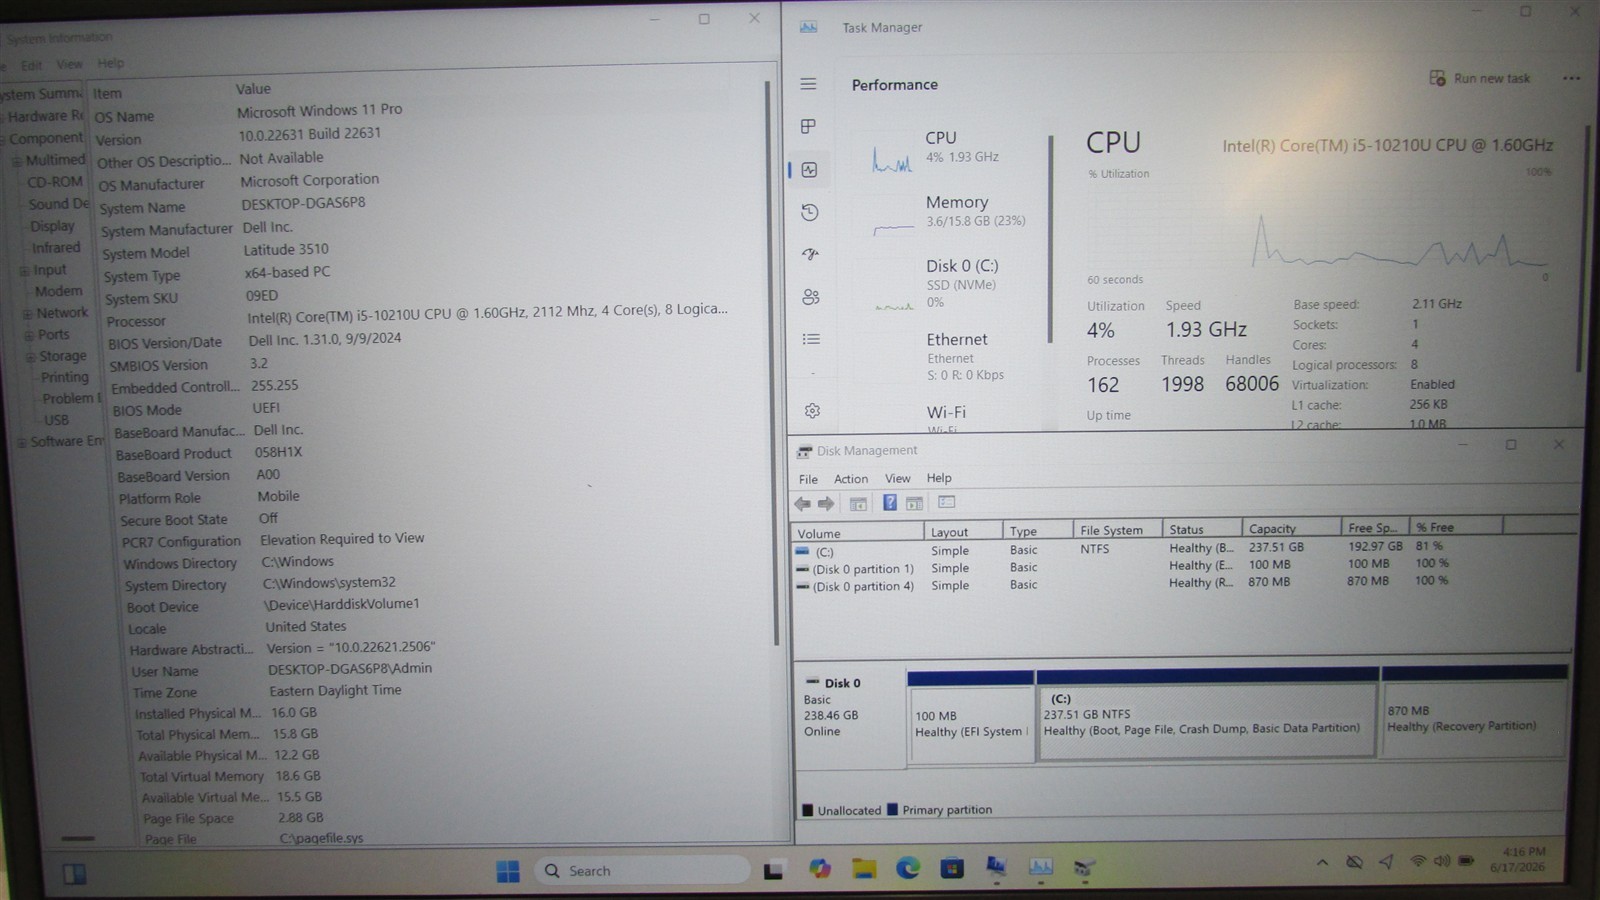
Task: Open Microsoft Edge from taskbar
Action: (x=908, y=868)
